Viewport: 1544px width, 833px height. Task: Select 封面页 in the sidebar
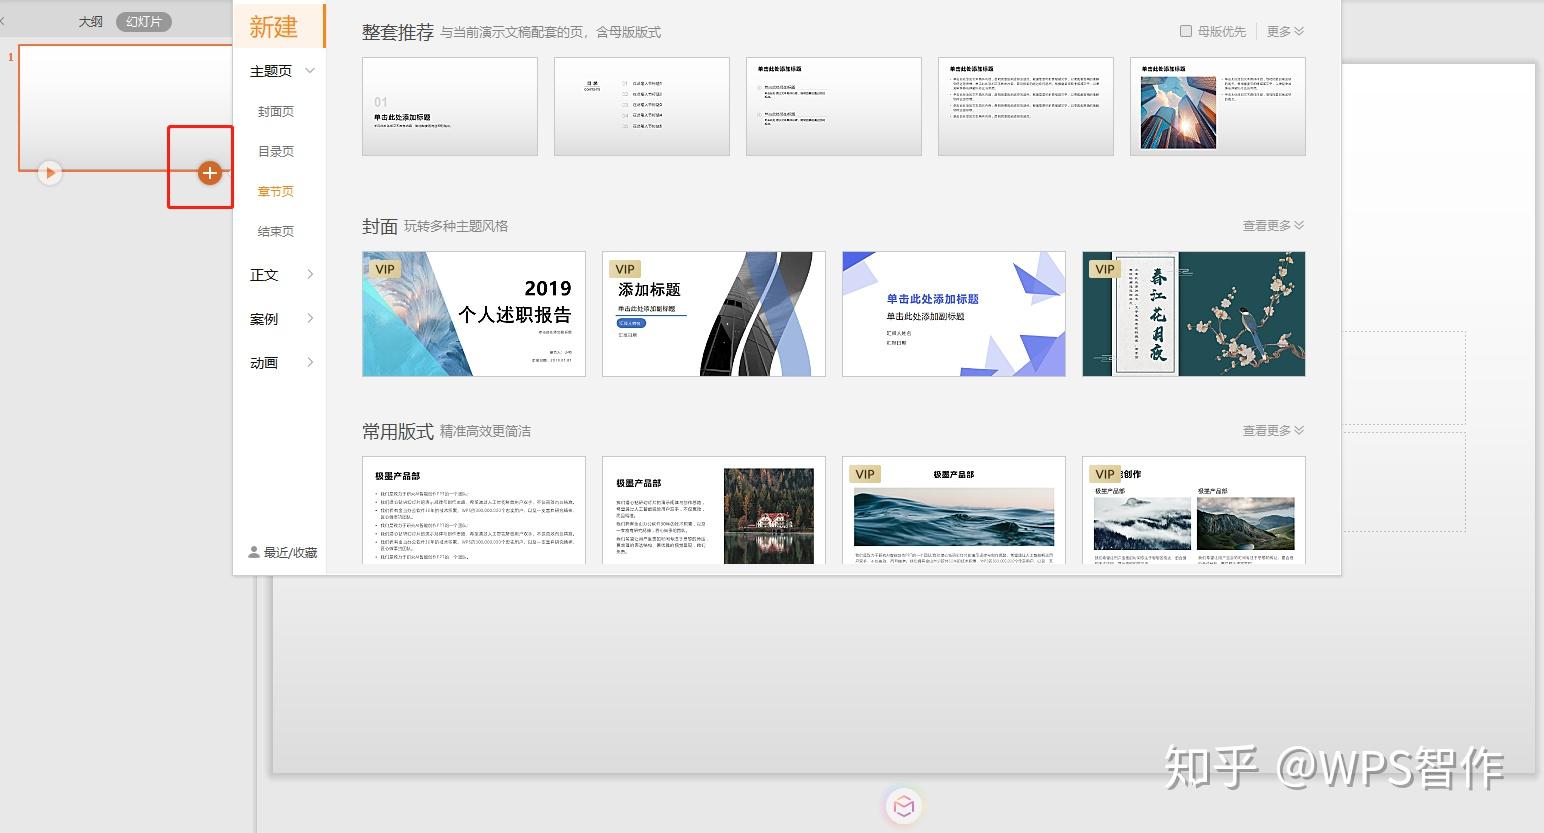(x=276, y=112)
